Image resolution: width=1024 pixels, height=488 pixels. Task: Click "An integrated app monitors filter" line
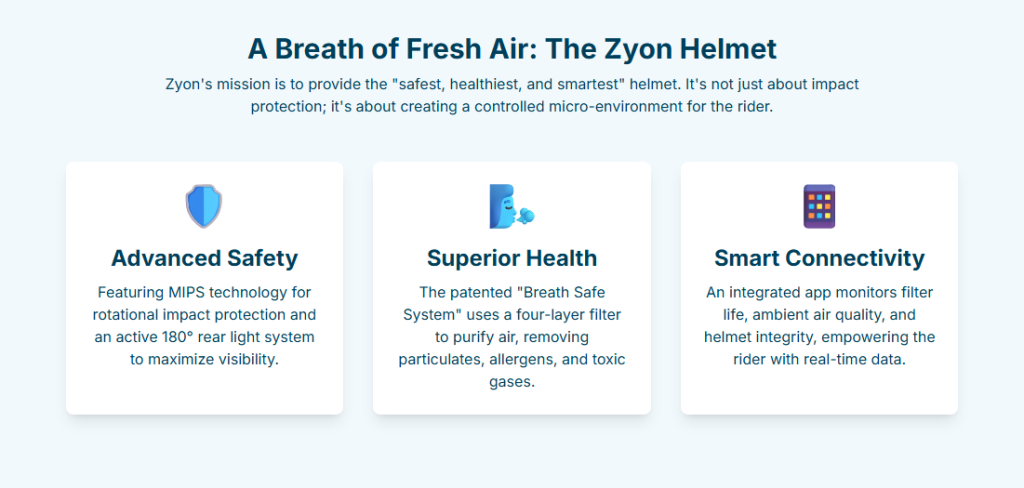(819, 292)
